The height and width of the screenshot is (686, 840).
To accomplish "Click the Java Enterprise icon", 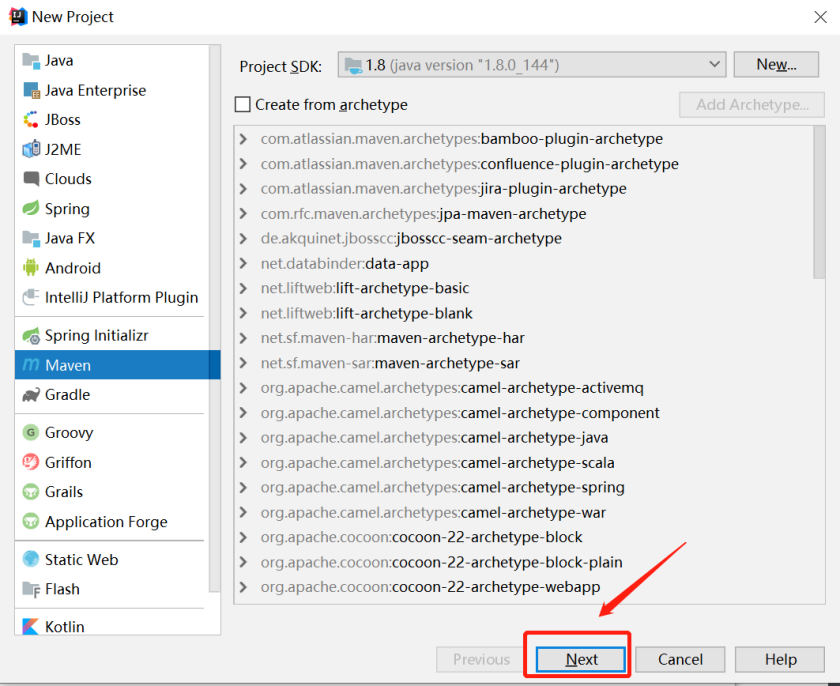I will pos(31,91).
